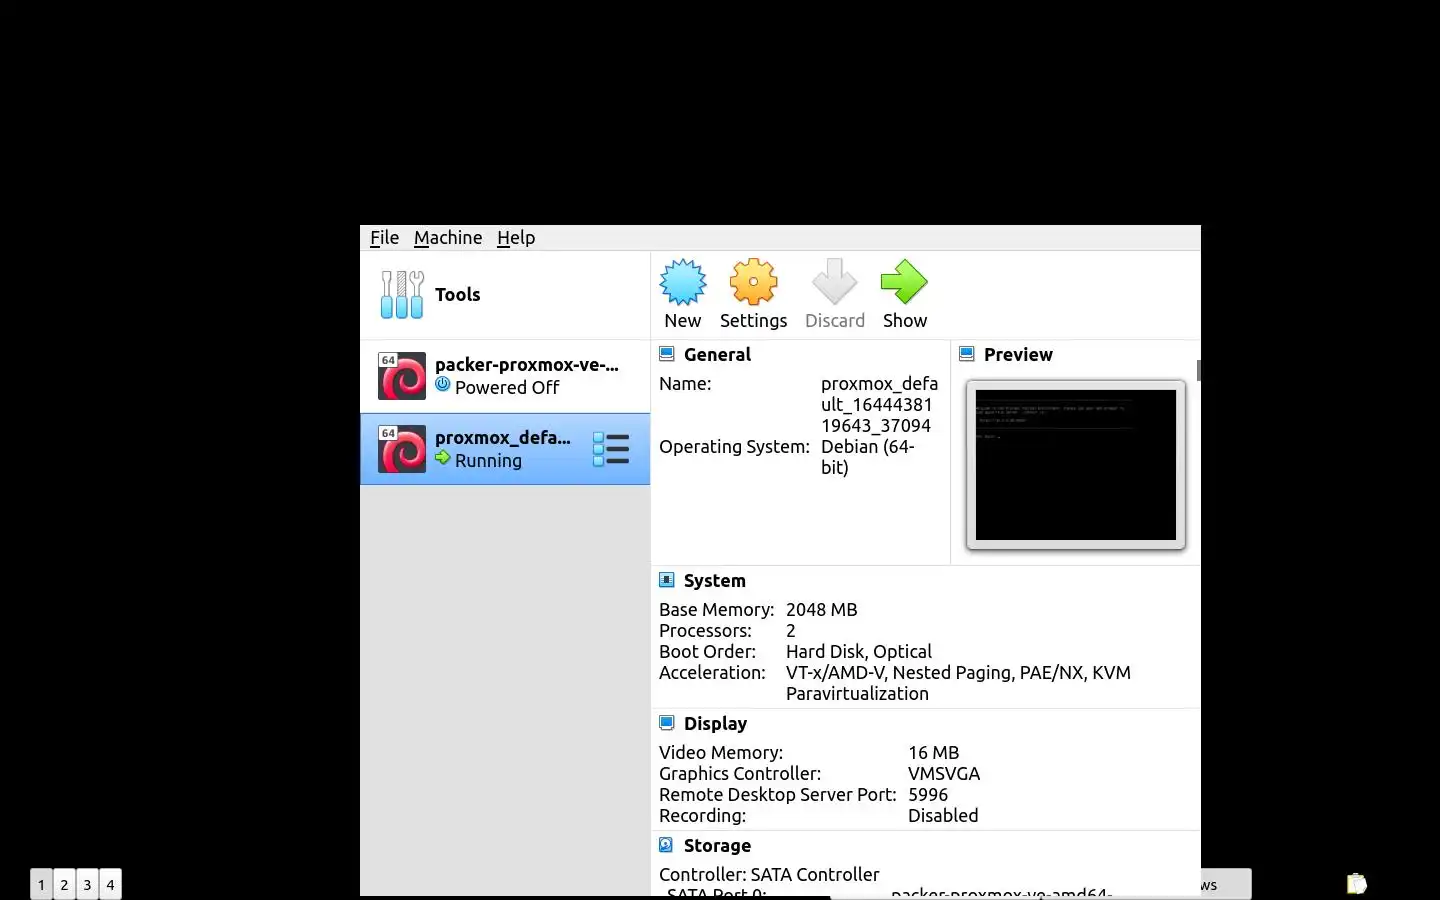Open the Storage section header
The height and width of the screenshot is (900, 1440).
717,846
